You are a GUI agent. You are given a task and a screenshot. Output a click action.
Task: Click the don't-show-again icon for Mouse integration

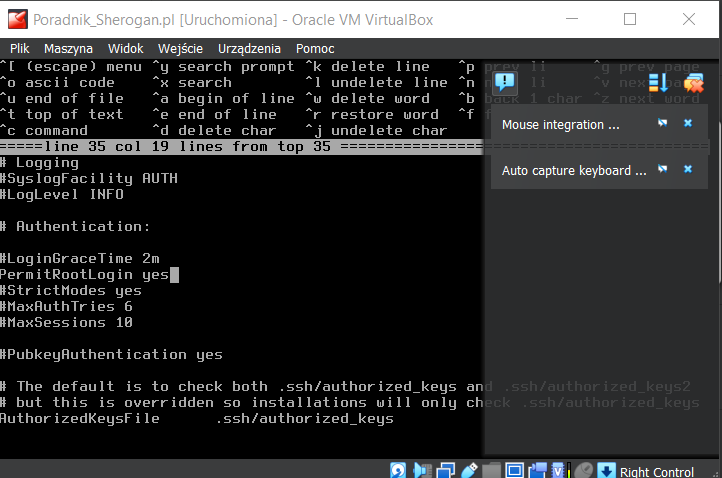point(662,123)
